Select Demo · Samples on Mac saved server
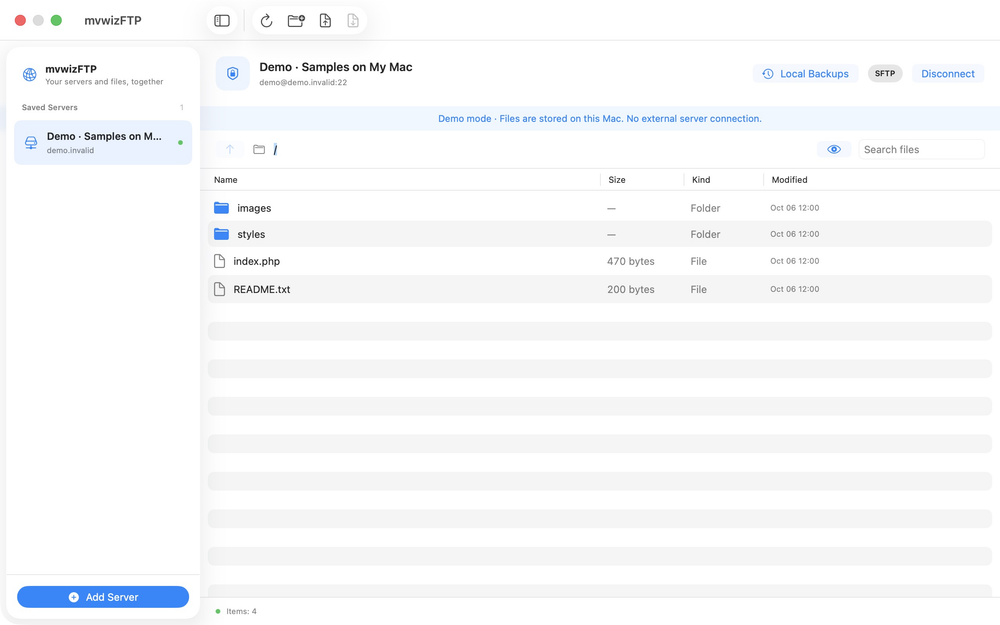Image resolution: width=1000 pixels, height=625 pixels. point(103,142)
